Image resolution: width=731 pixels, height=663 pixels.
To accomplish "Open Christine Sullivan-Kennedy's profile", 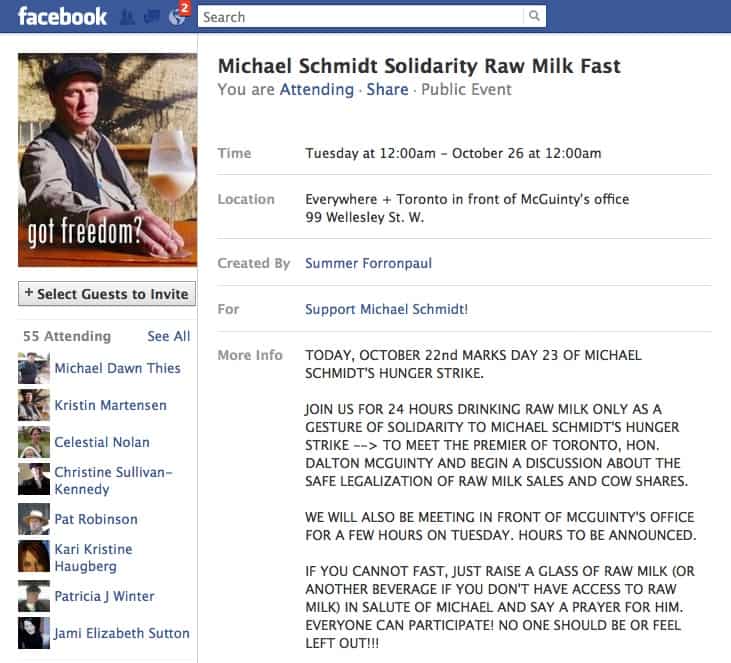I will pyautogui.click(x=113, y=480).
